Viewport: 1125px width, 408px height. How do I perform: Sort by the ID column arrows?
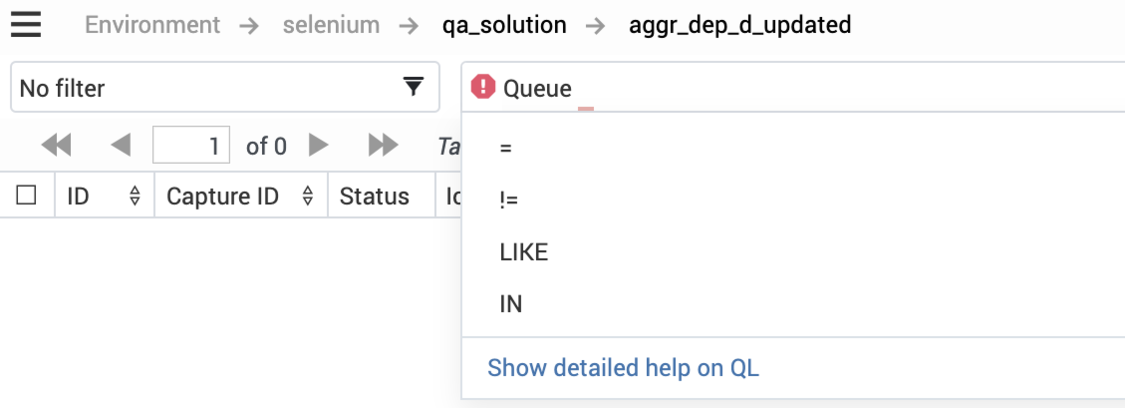(134, 196)
